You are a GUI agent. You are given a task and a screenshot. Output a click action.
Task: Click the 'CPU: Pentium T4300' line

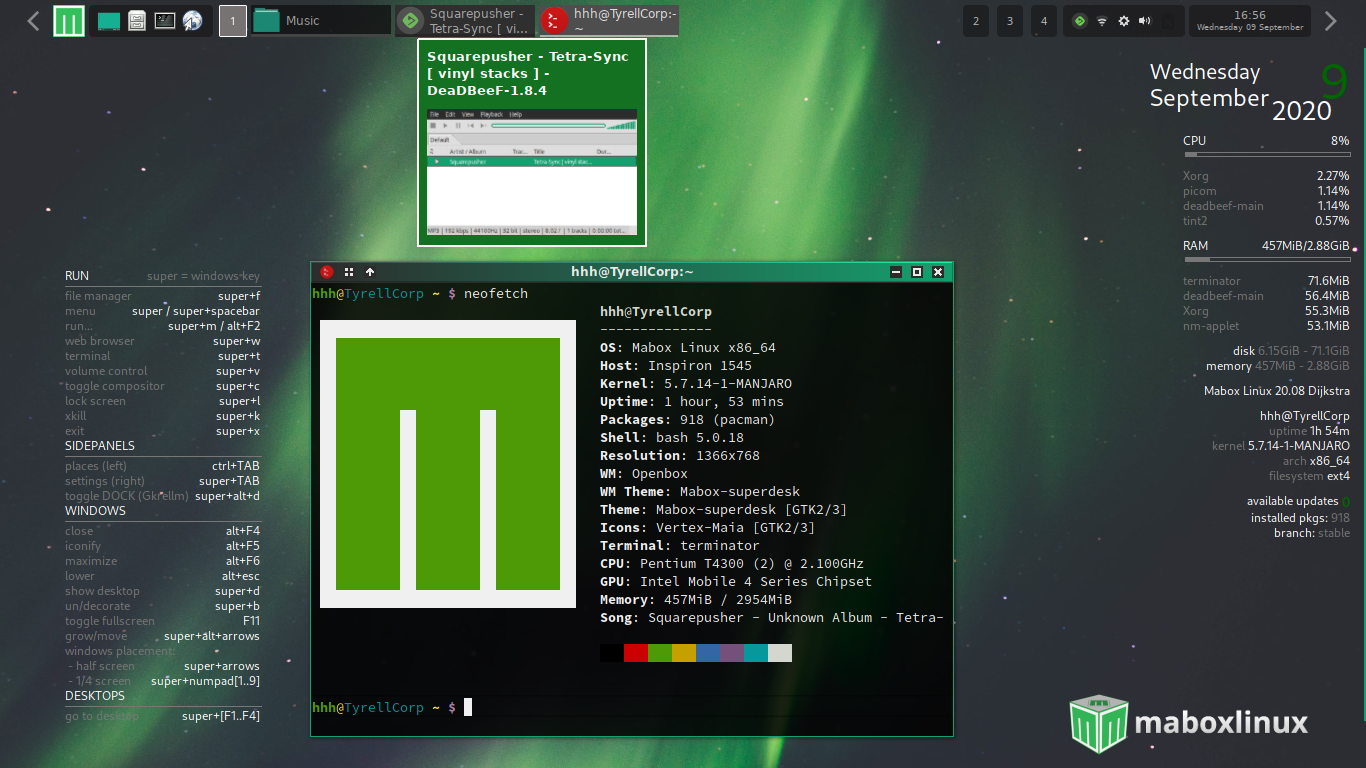(732, 563)
